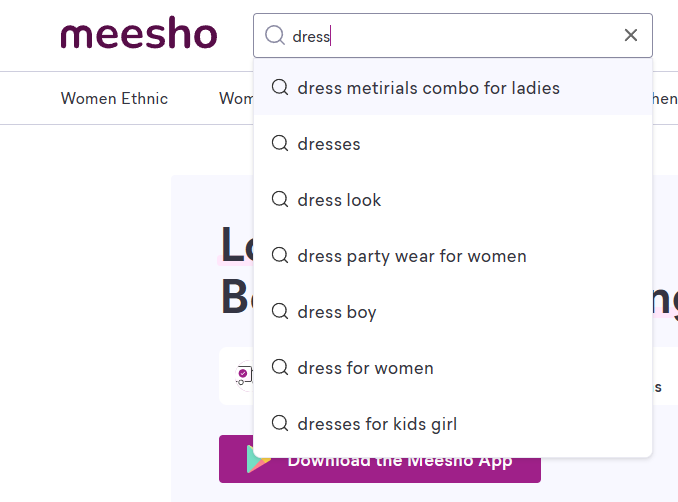Click search icon beside 'dresses' suggestion
Viewport: 678px width, 502px height.
[280, 144]
